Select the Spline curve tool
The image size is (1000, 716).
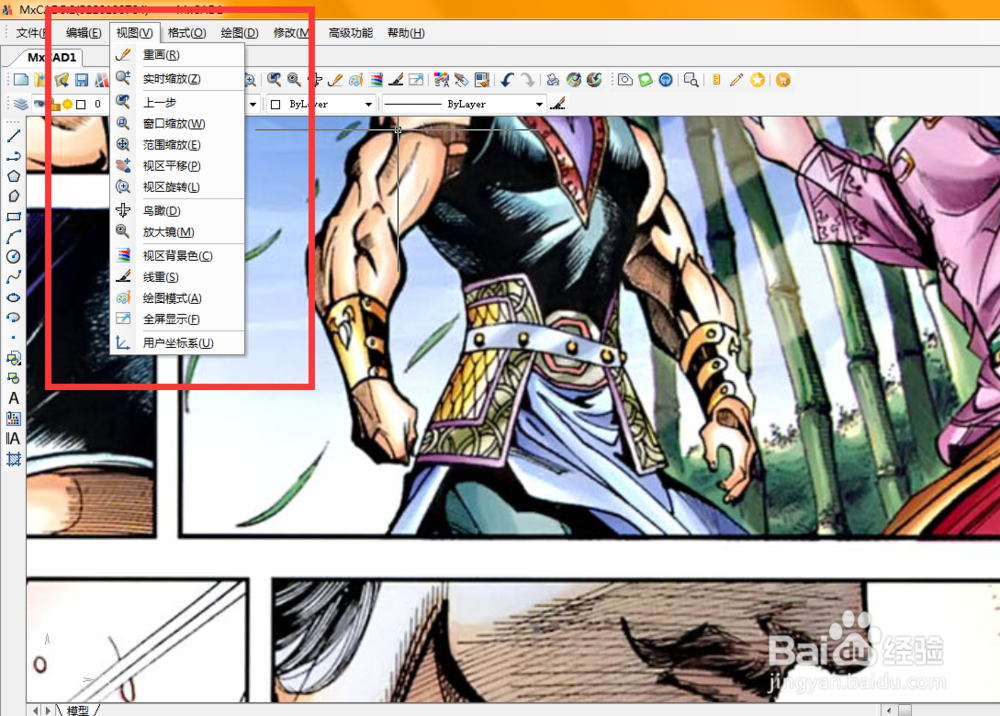click(x=13, y=277)
